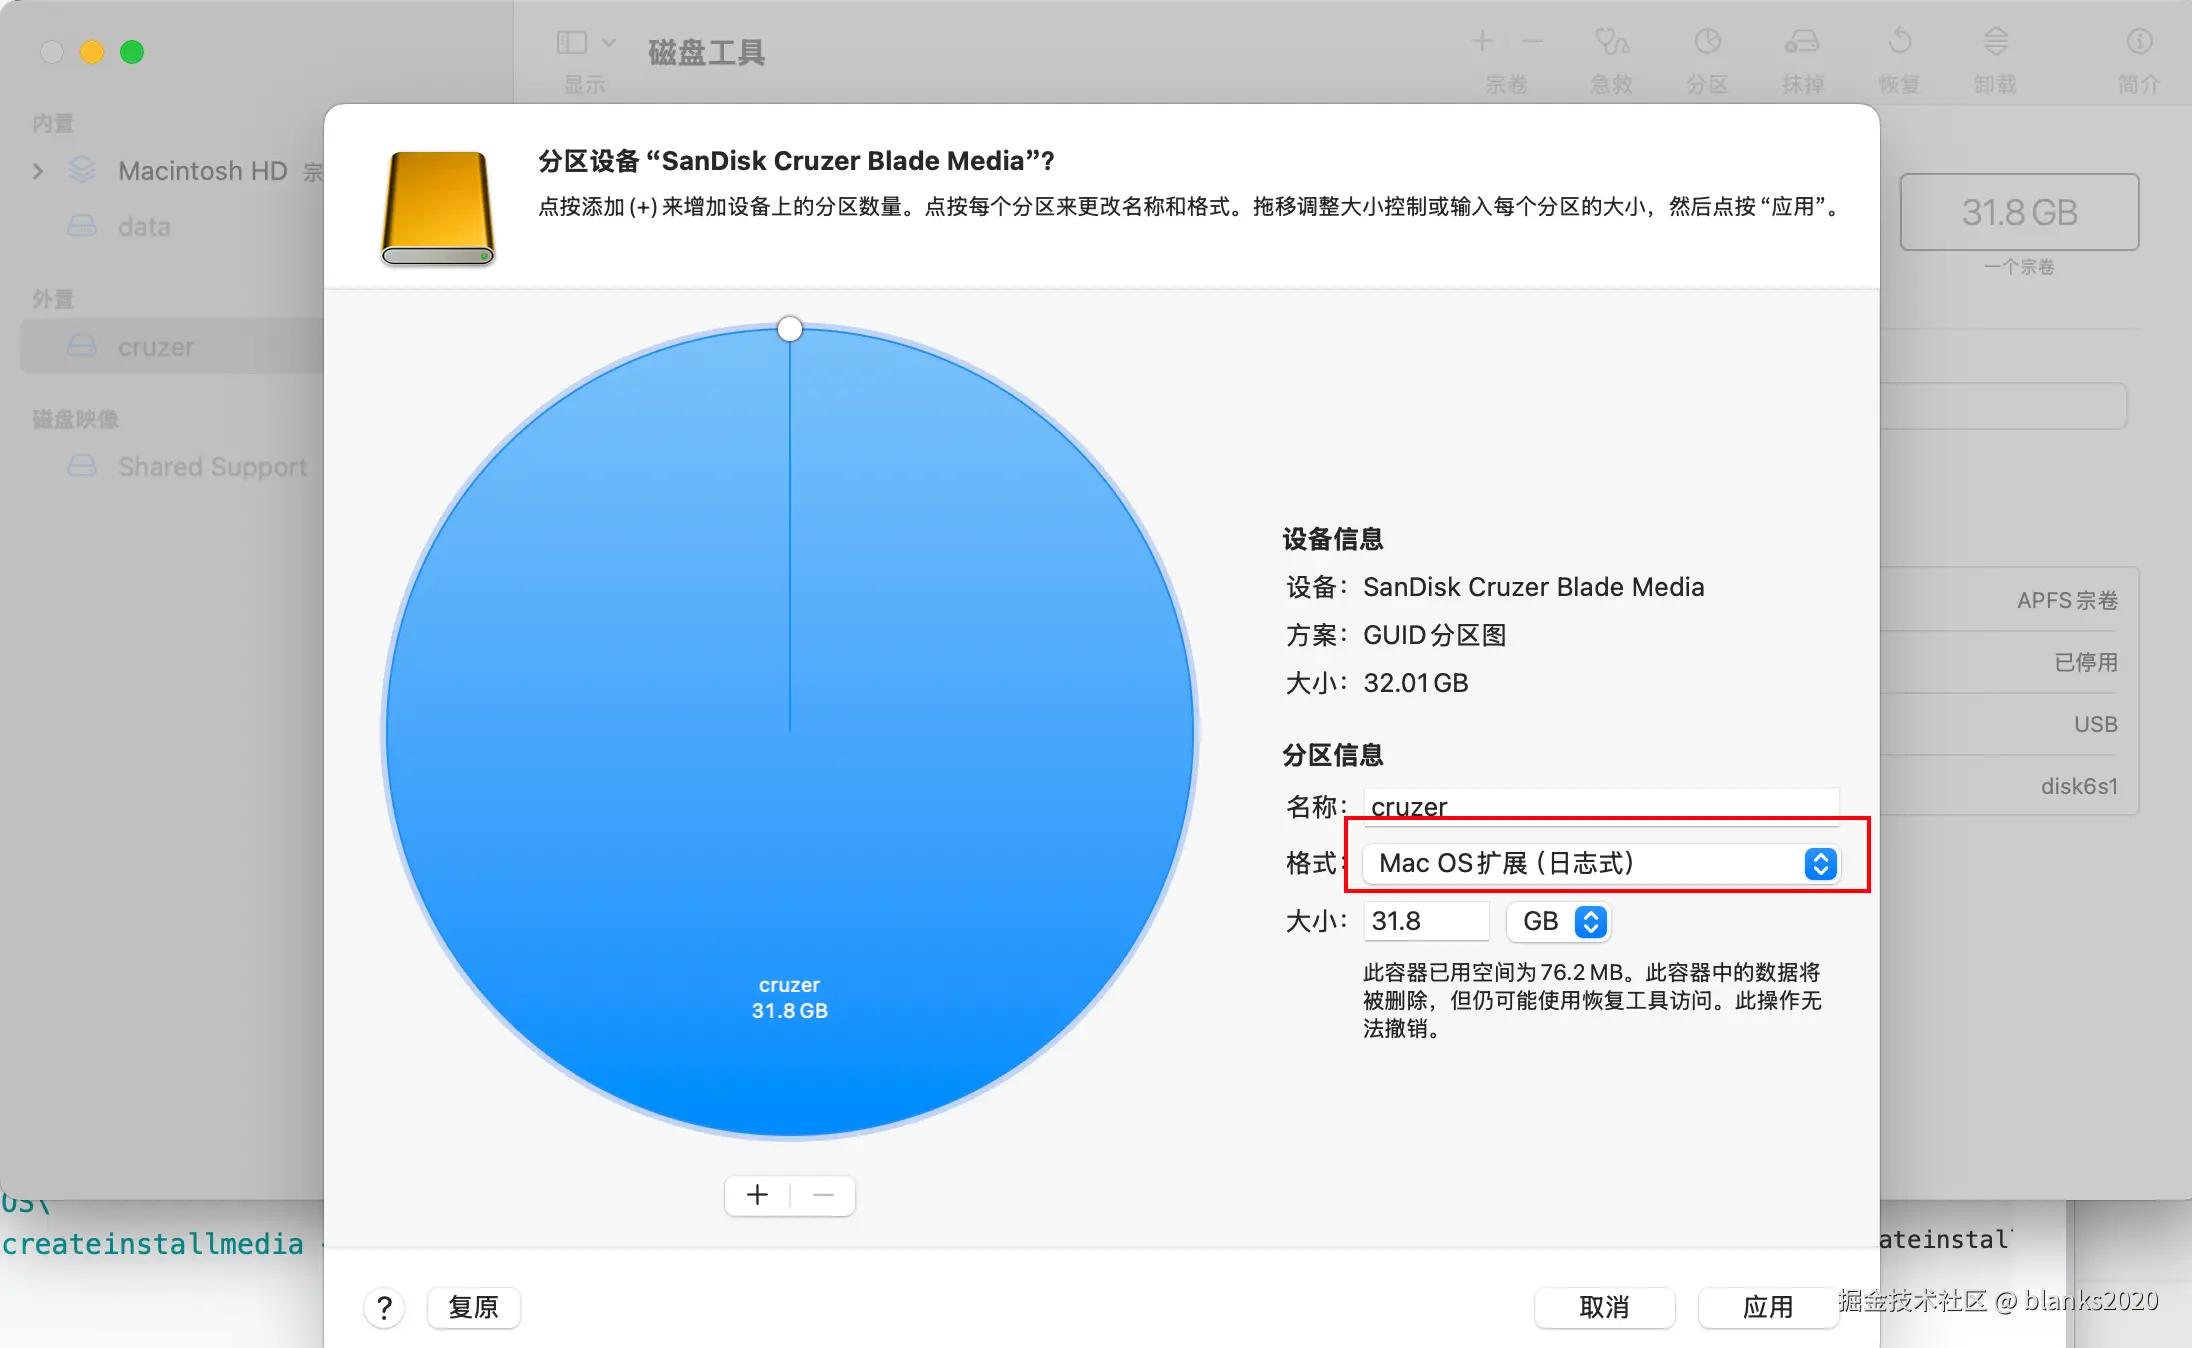Expand the Macintosh HD tree item
This screenshot has width=2192, height=1348.
click(38, 171)
